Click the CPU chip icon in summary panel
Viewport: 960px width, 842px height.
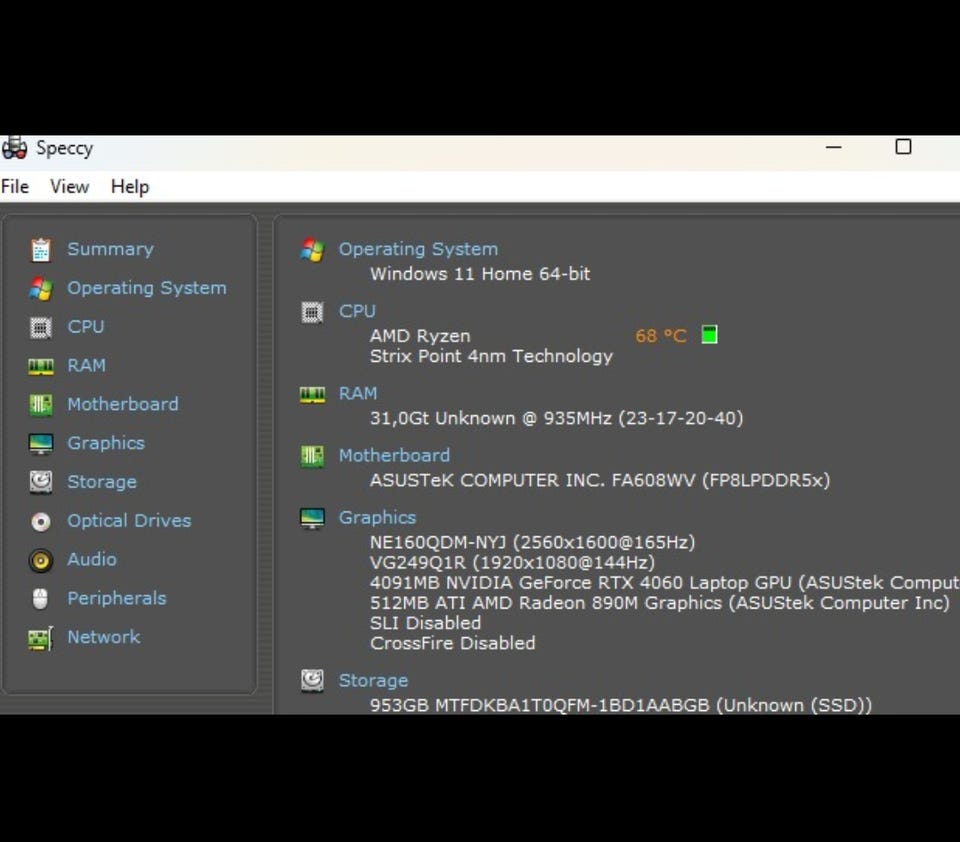pyautogui.click(x=312, y=312)
